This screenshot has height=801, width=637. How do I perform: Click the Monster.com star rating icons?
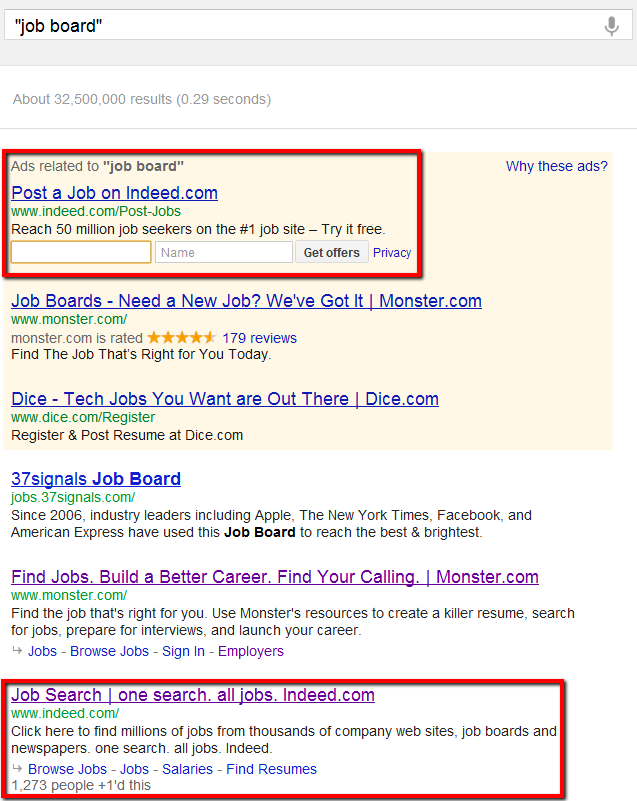181,338
